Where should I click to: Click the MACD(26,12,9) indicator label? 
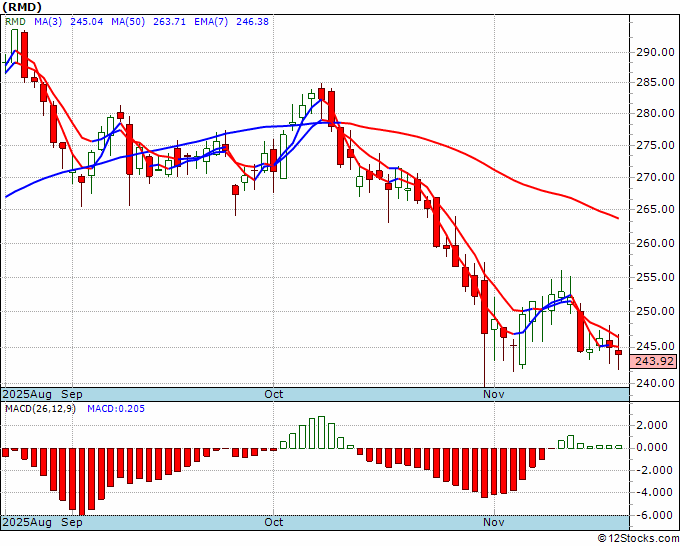click(x=40, y=409)
